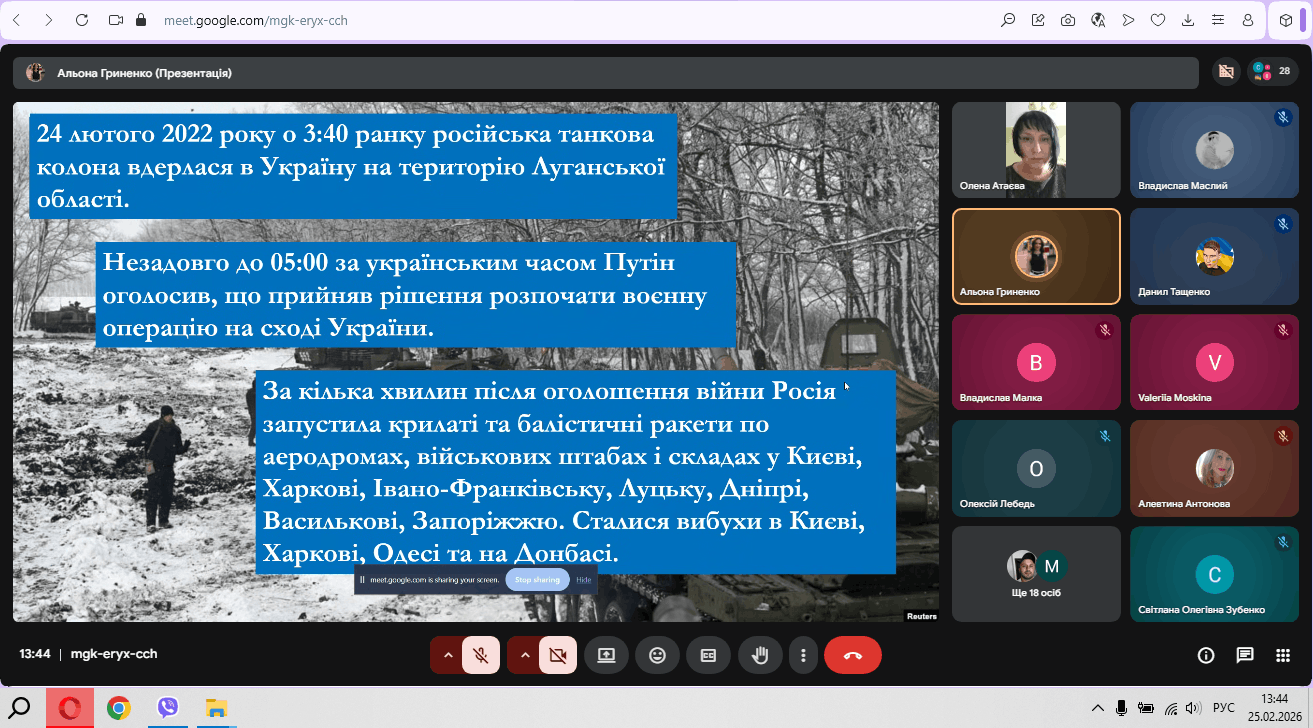
Task: Select Олена Атаєва video tile
Action: tap(1036, 149)
